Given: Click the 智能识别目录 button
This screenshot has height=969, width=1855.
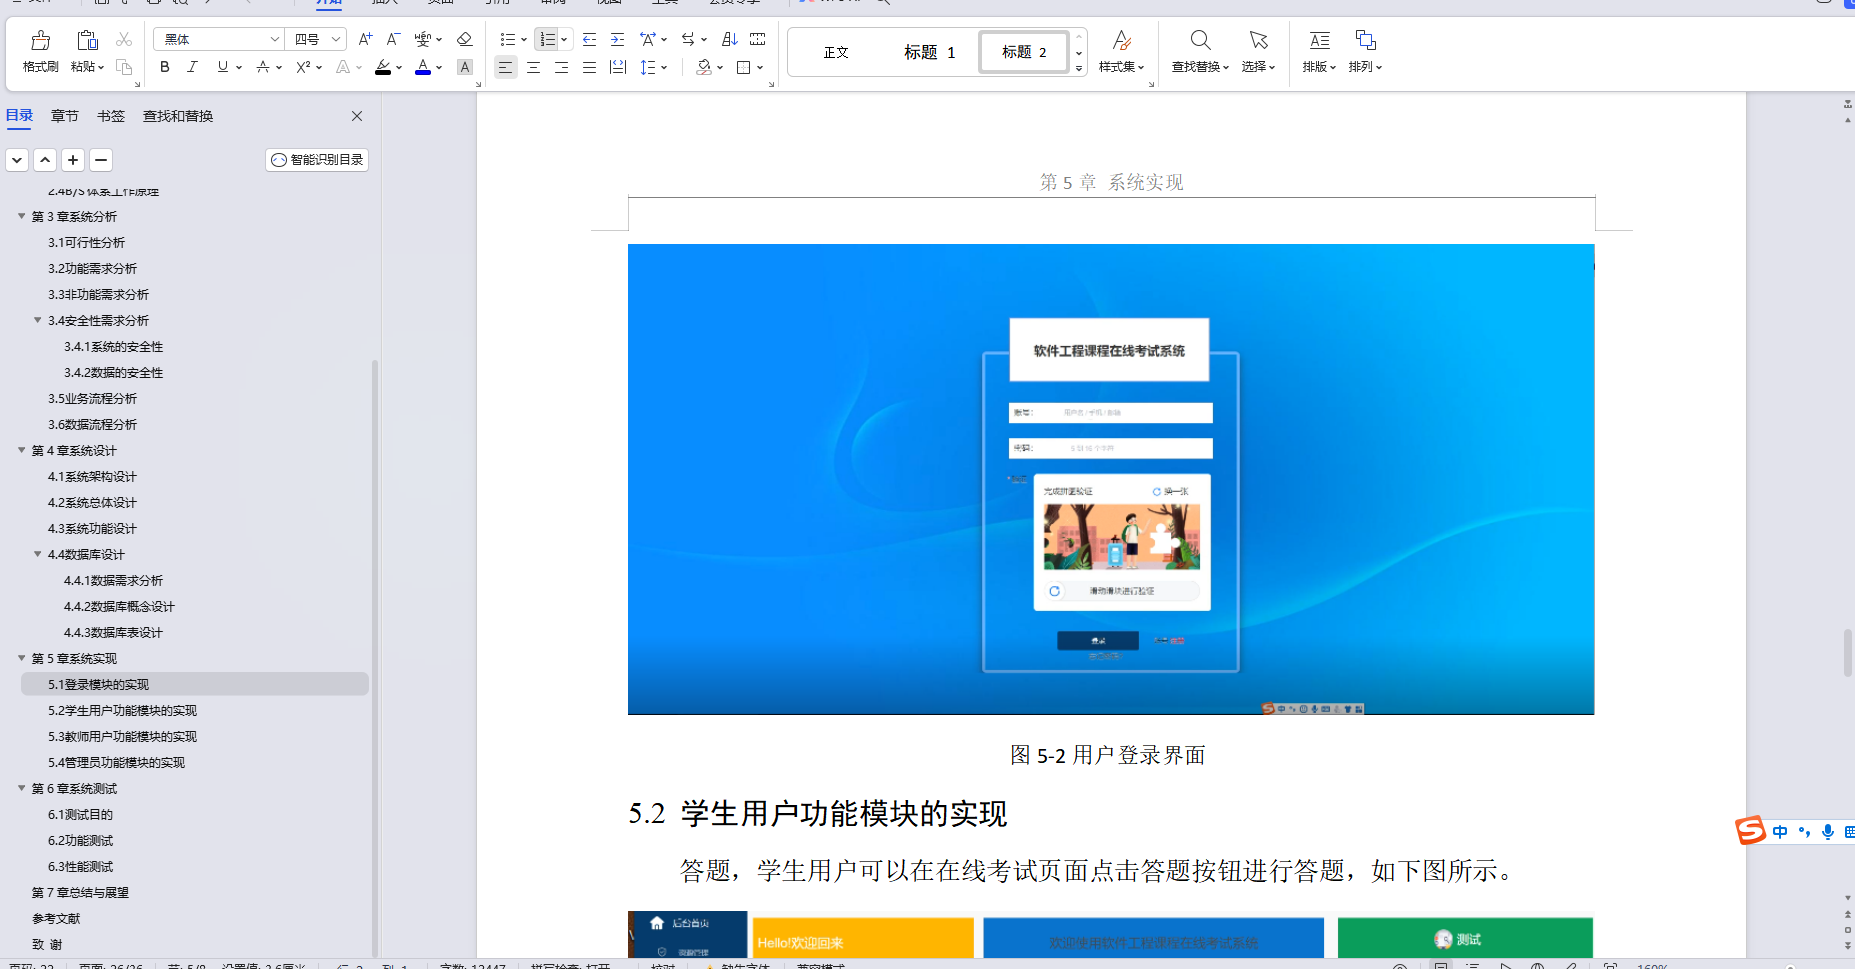Looking at the screenshot, I should [x=316, y=159].
